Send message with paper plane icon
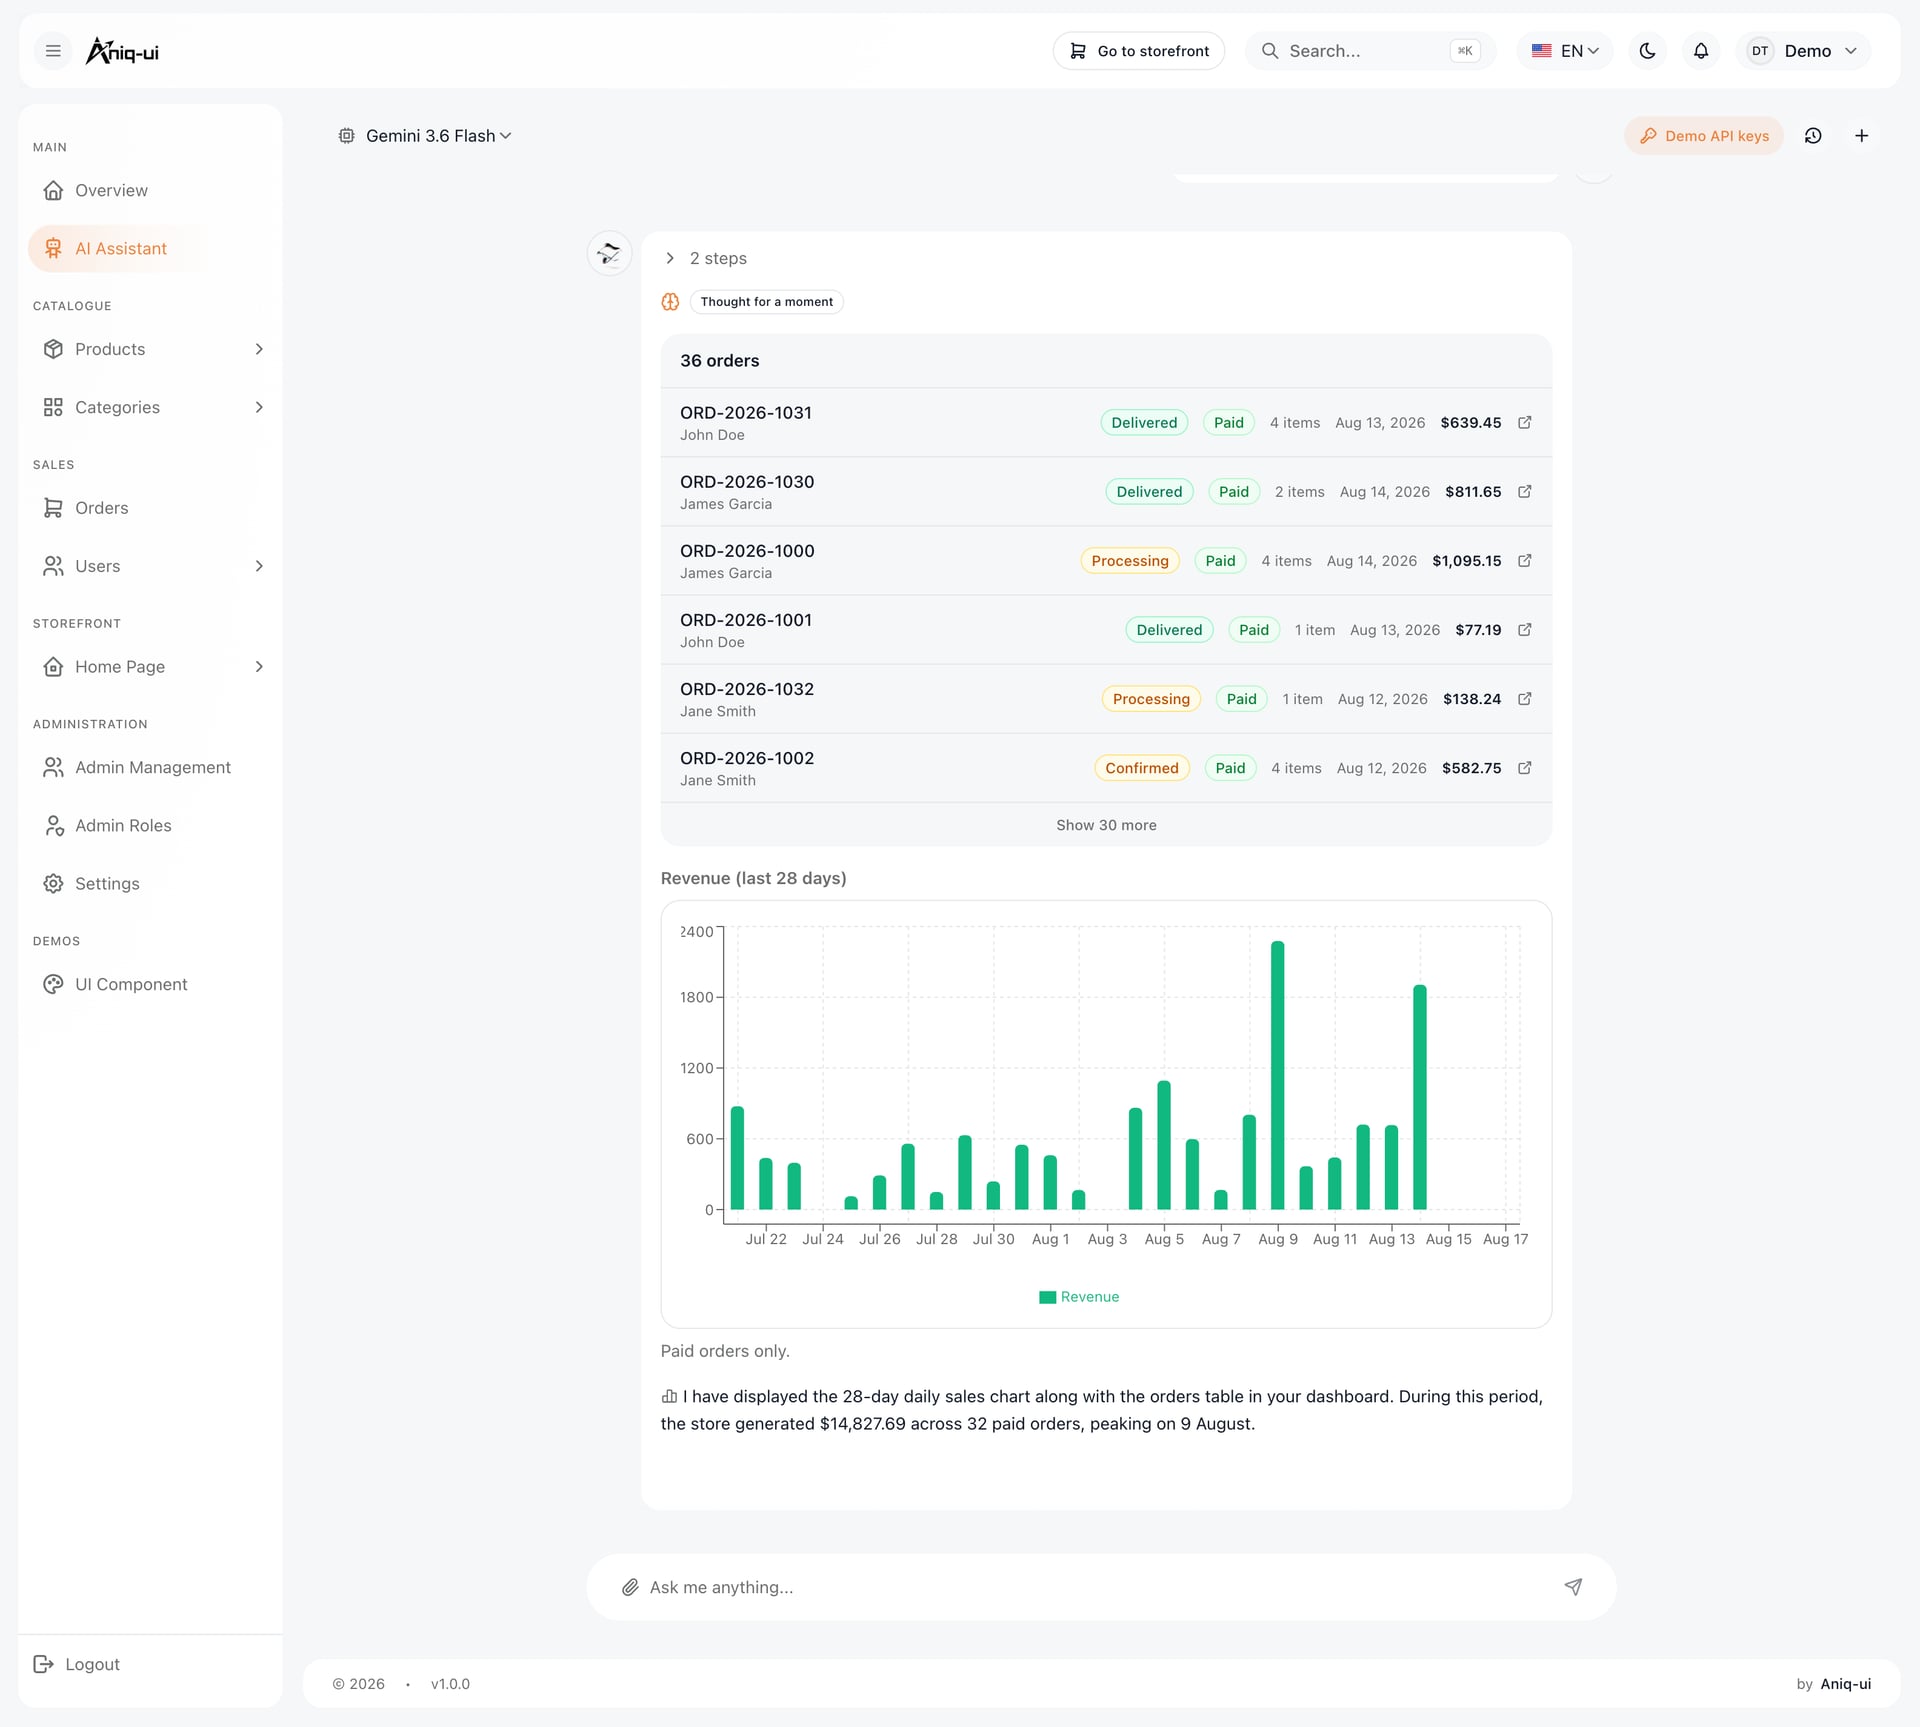The width and height of the screenshot is (1920, 1727). (x=1573, y=1587)
